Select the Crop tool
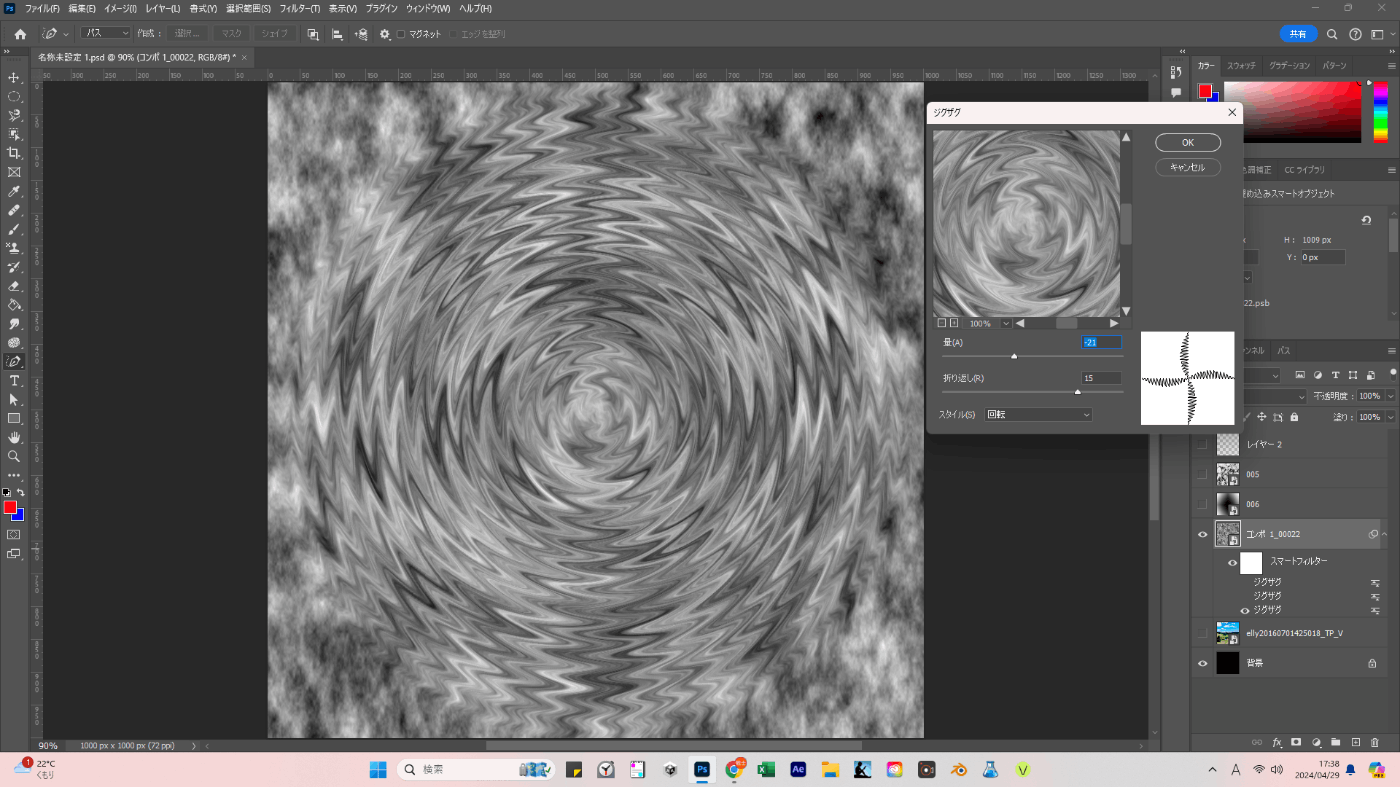The image size is (1400, 787). coord(14,153)
